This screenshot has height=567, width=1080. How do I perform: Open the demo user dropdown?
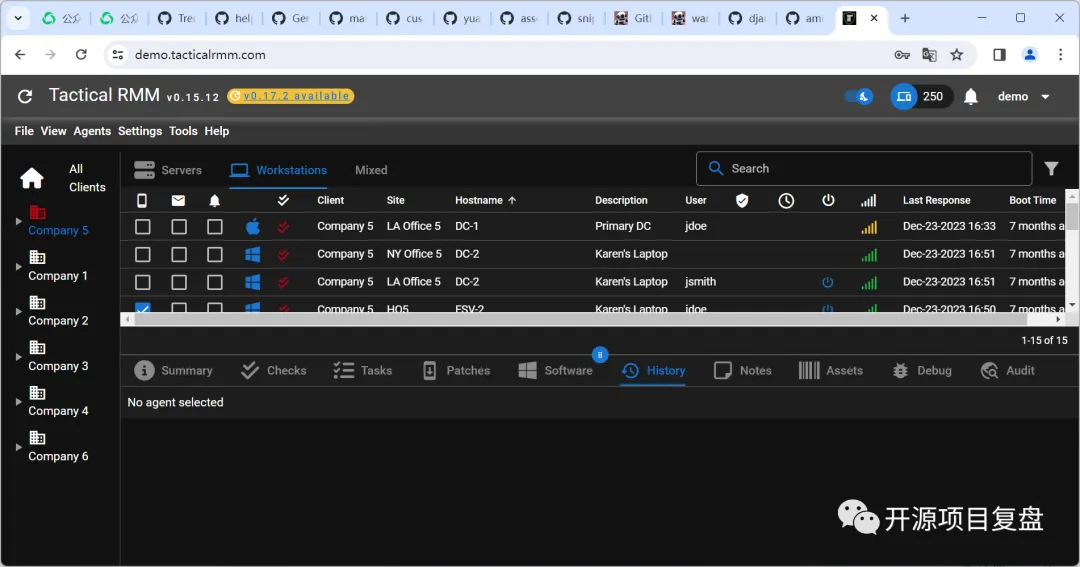[x=1024, y=97]
